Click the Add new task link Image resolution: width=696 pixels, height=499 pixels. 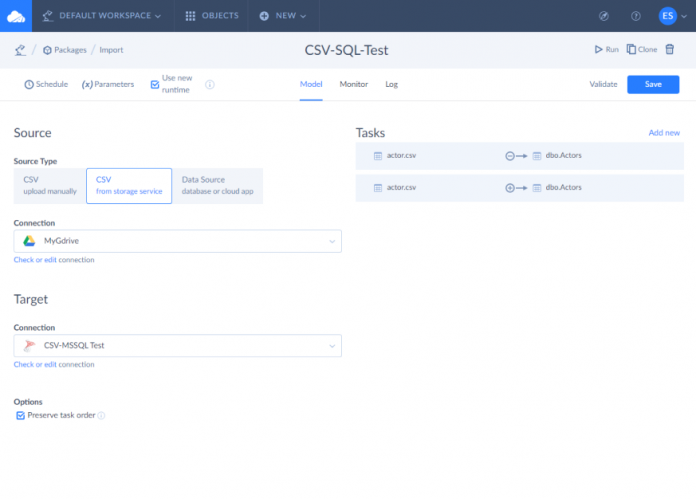(x=664, y=133)
